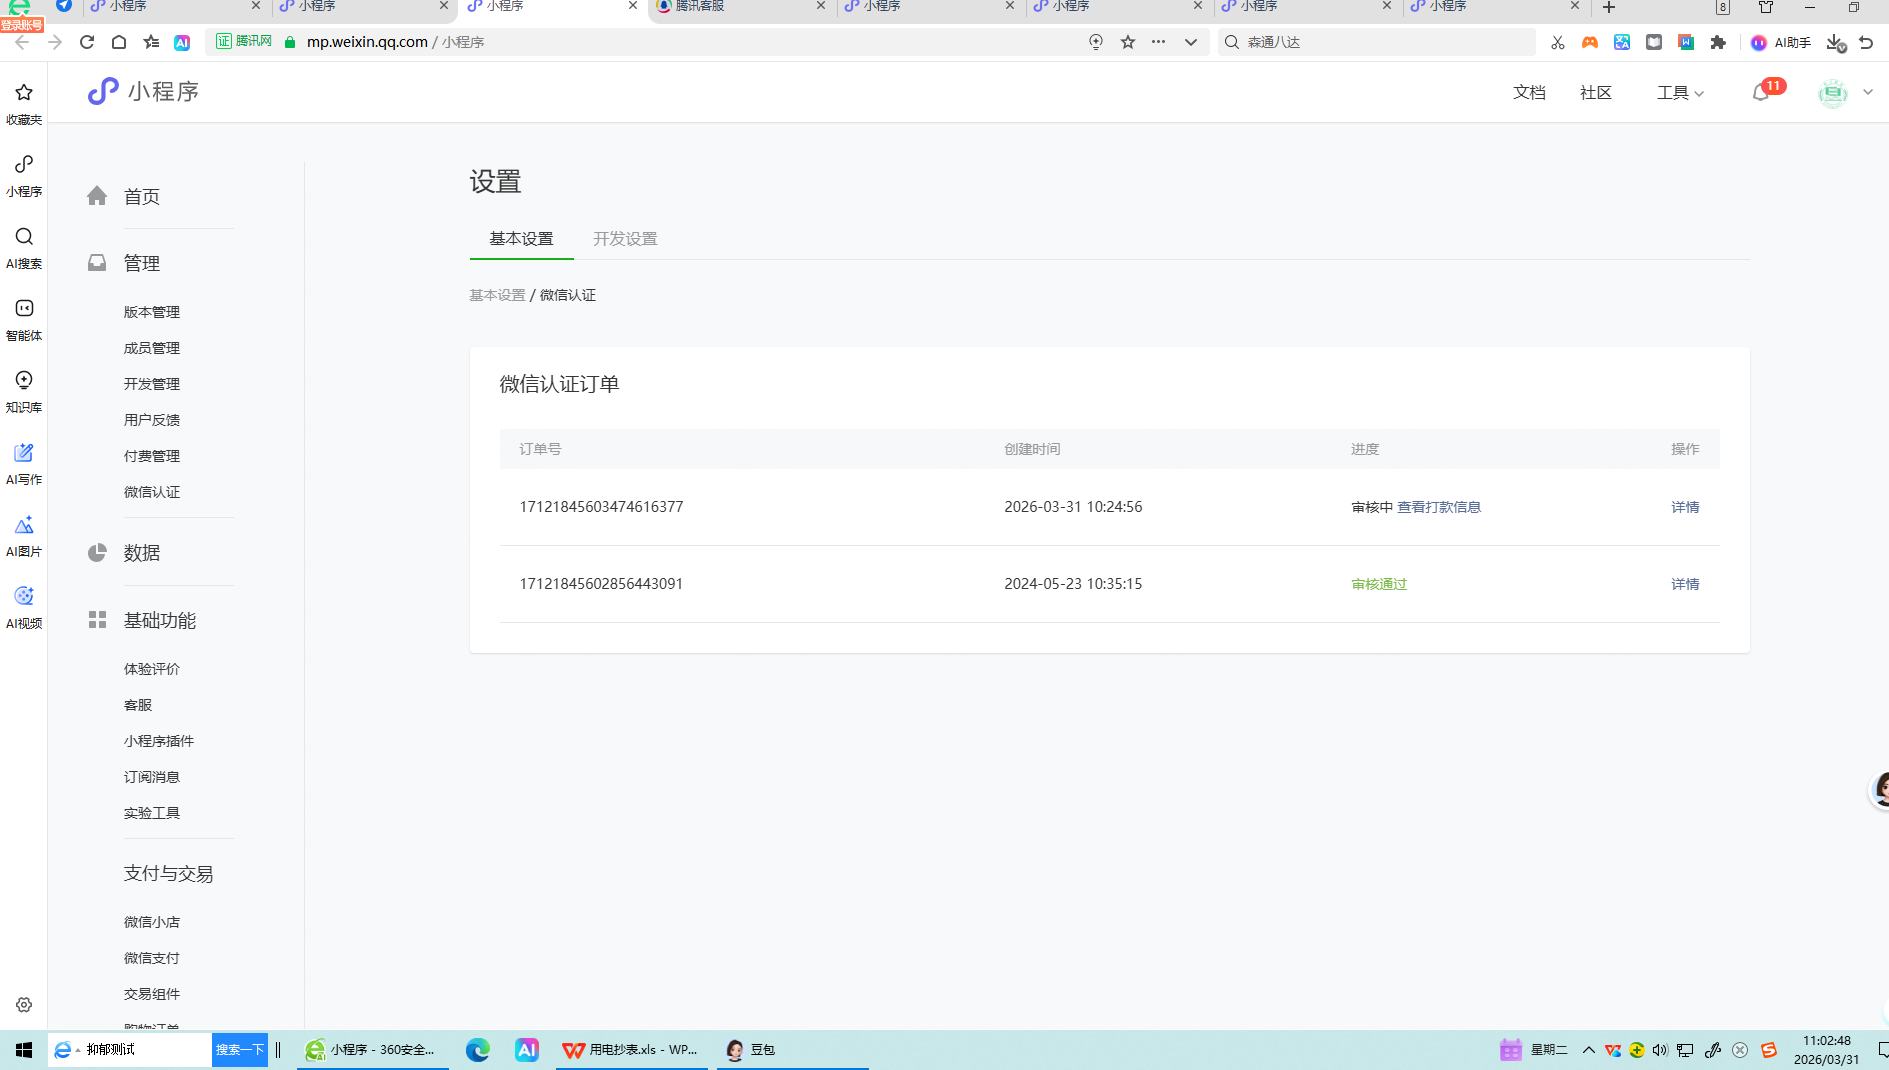1889x1070 pixels.
Task: Switch to the WPS 用电抄表.xls taskbar window
Action: tap(631, 1050)
